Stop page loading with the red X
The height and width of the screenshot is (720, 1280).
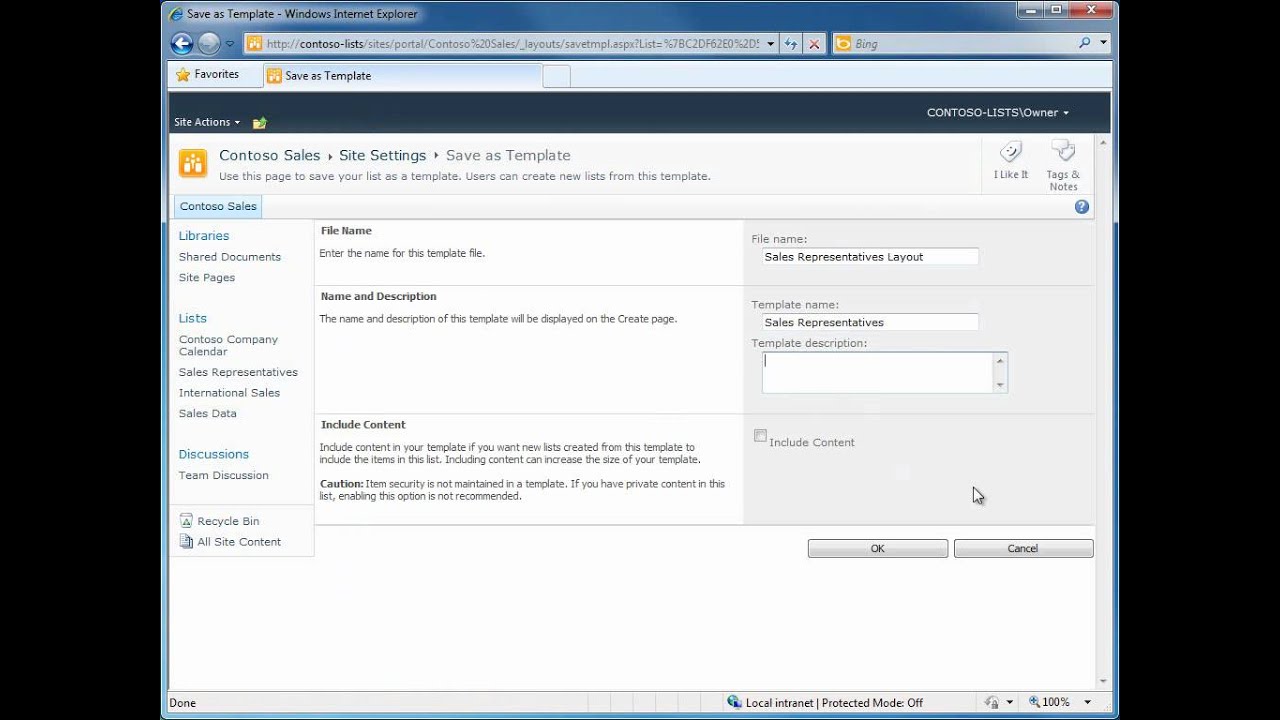tap(814, 44)
